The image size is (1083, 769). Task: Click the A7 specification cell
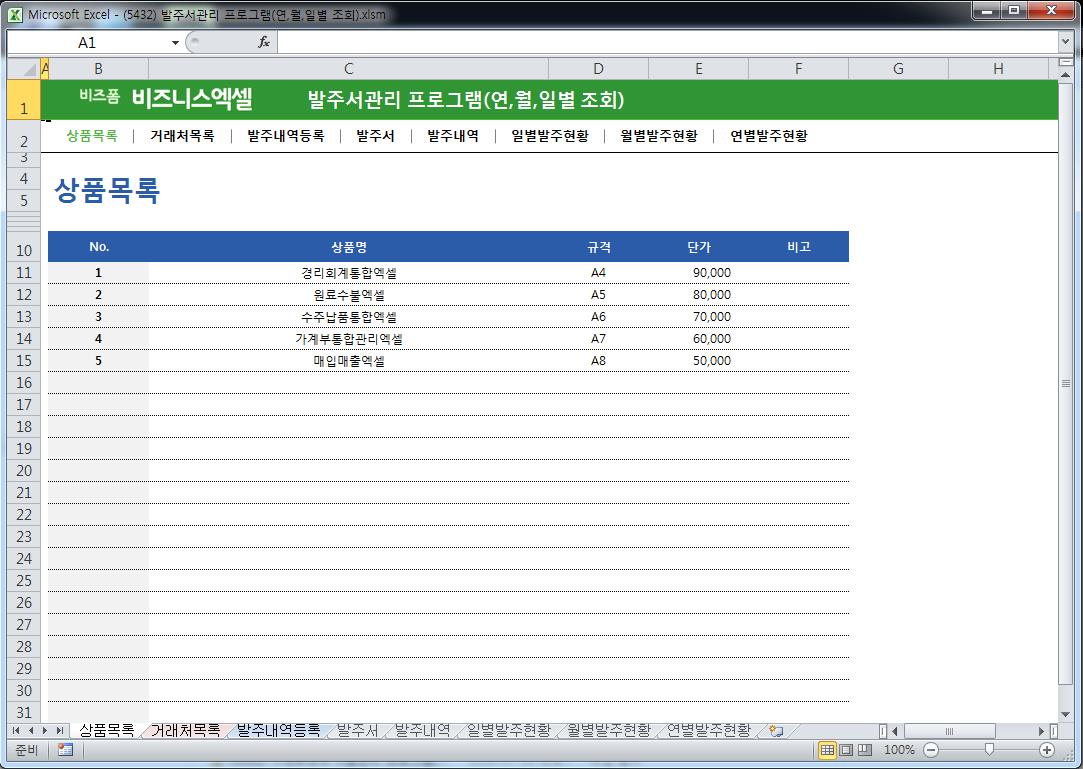click(598, 339)
